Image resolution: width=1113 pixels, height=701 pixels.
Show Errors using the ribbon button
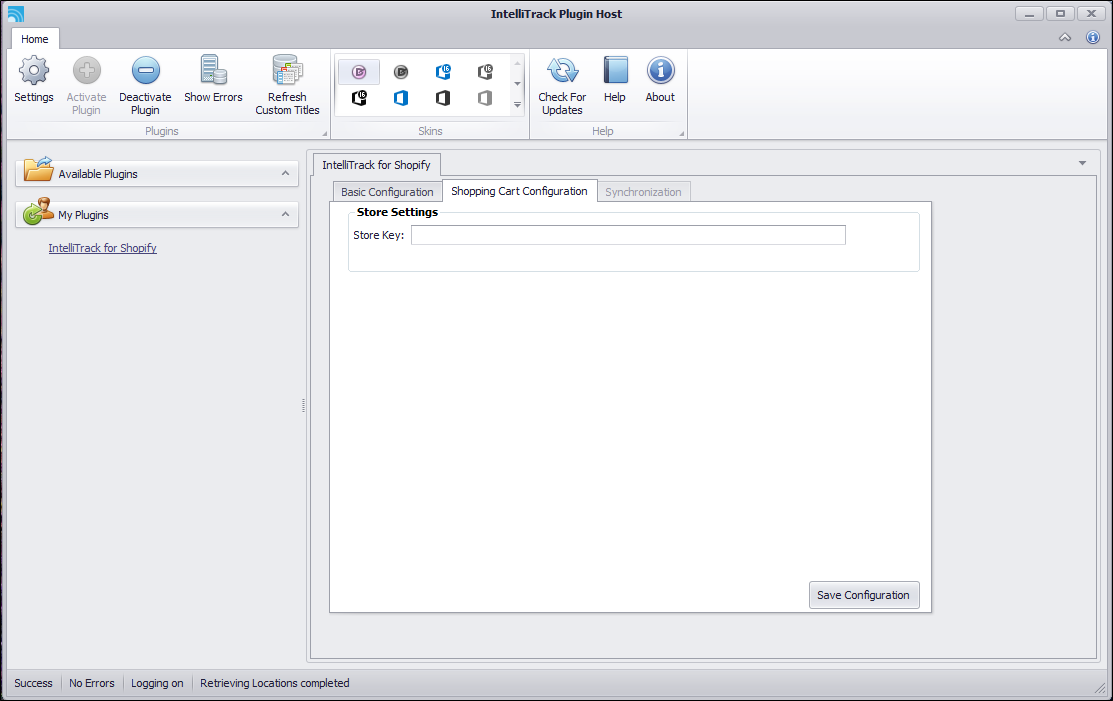(x=213, y=79)
